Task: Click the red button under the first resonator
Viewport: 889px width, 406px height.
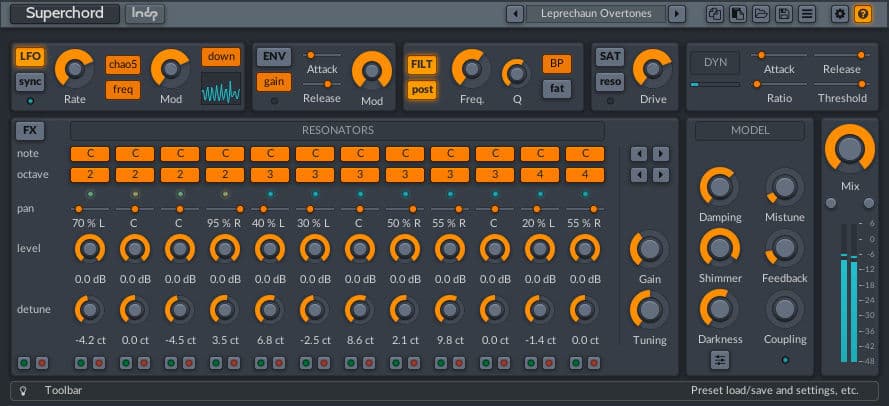Action: tap(99, 363)
